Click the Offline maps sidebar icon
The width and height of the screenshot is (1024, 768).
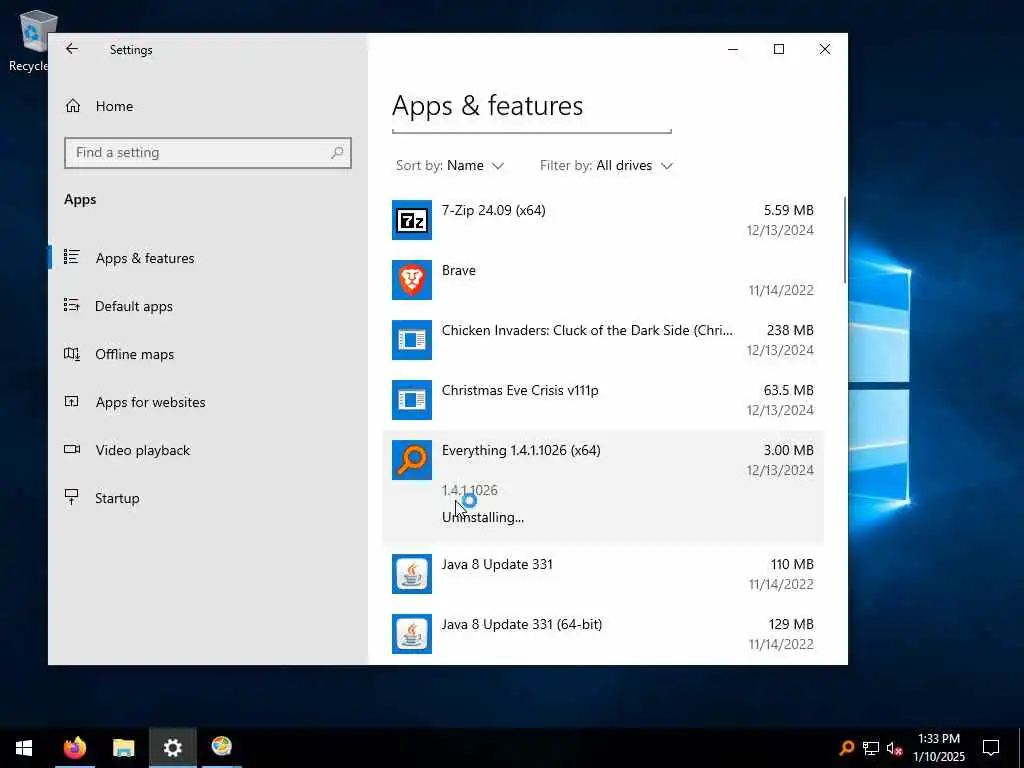point(72,354)
